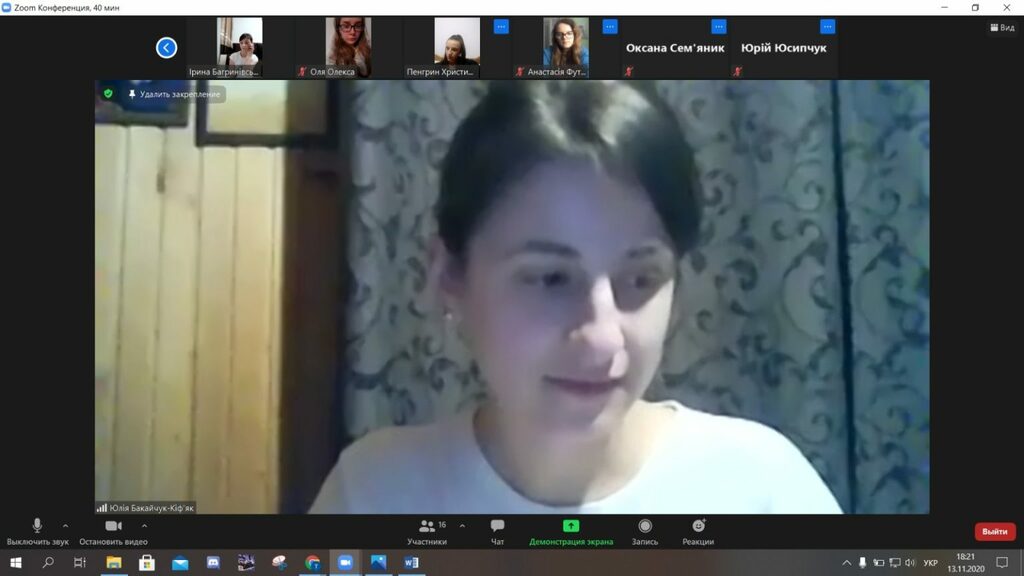
Task: Click Удалить закрепление to unpin video
Action: pos(174,94)
